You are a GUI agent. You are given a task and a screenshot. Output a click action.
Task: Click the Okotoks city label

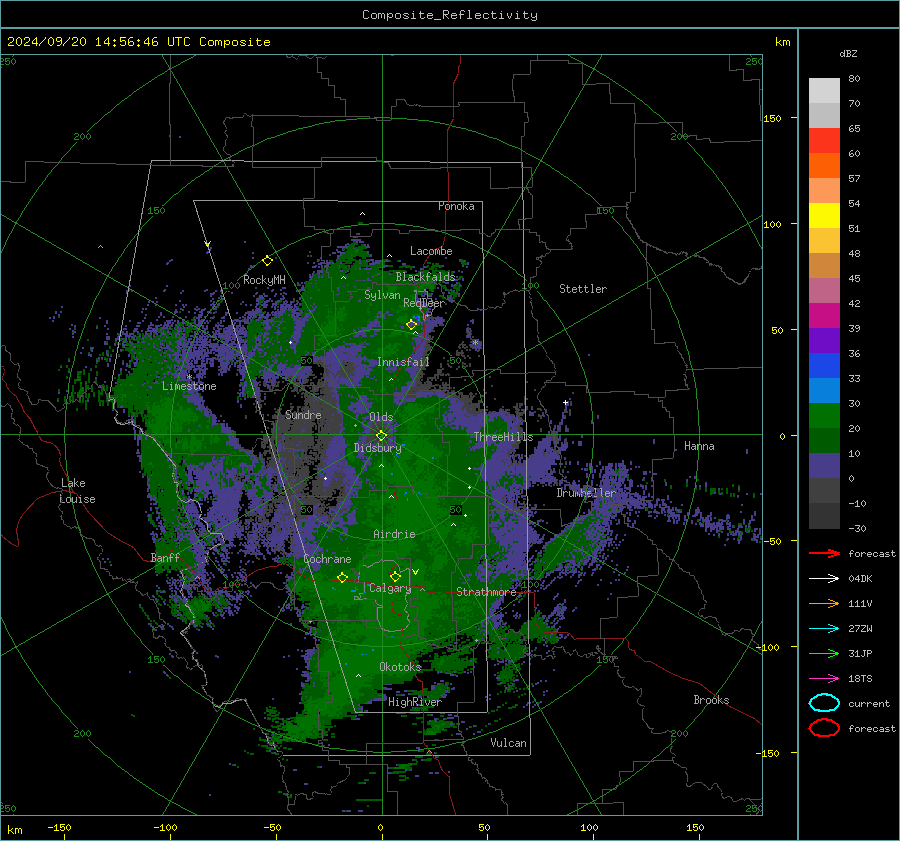tap(401, 667)
